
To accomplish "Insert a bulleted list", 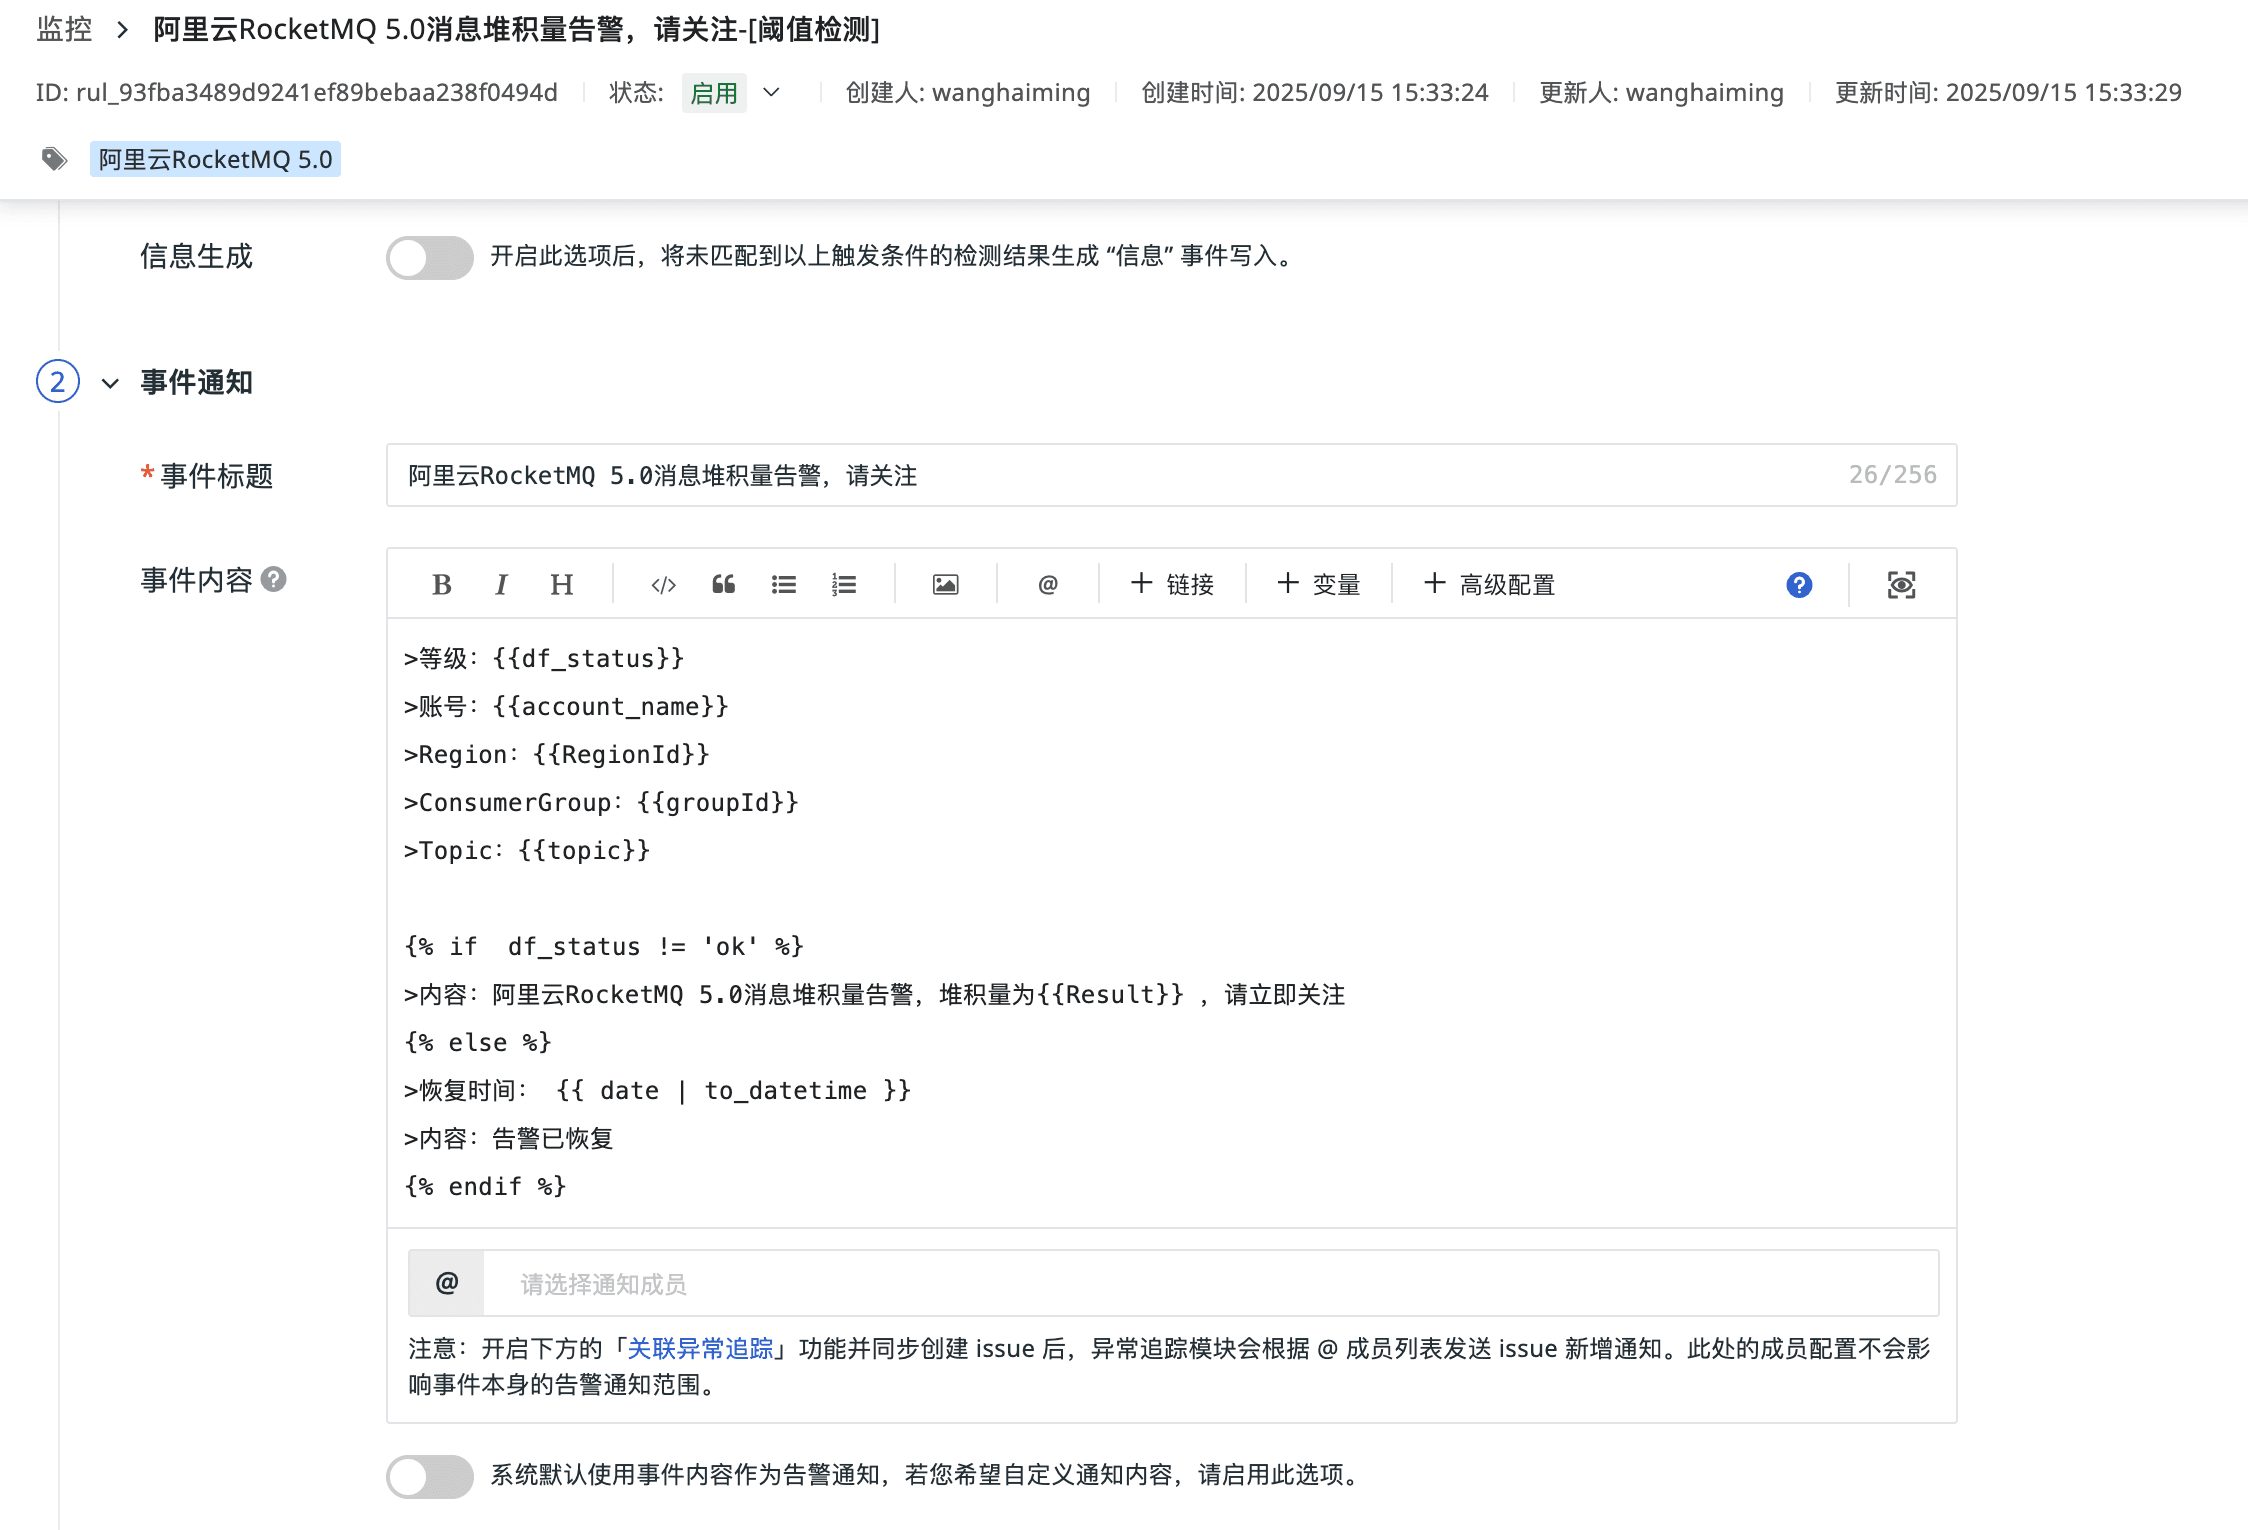I will pyautogui.click(x=783, y=585).
